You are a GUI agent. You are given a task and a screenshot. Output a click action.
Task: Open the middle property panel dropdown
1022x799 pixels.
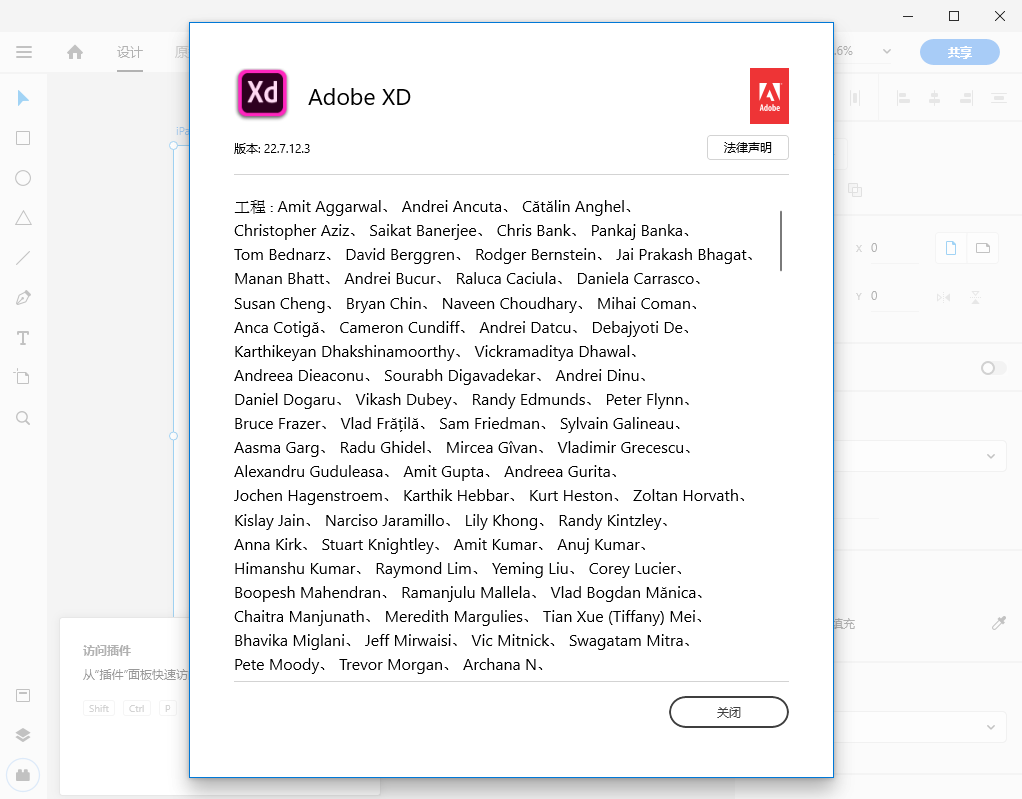990,456
